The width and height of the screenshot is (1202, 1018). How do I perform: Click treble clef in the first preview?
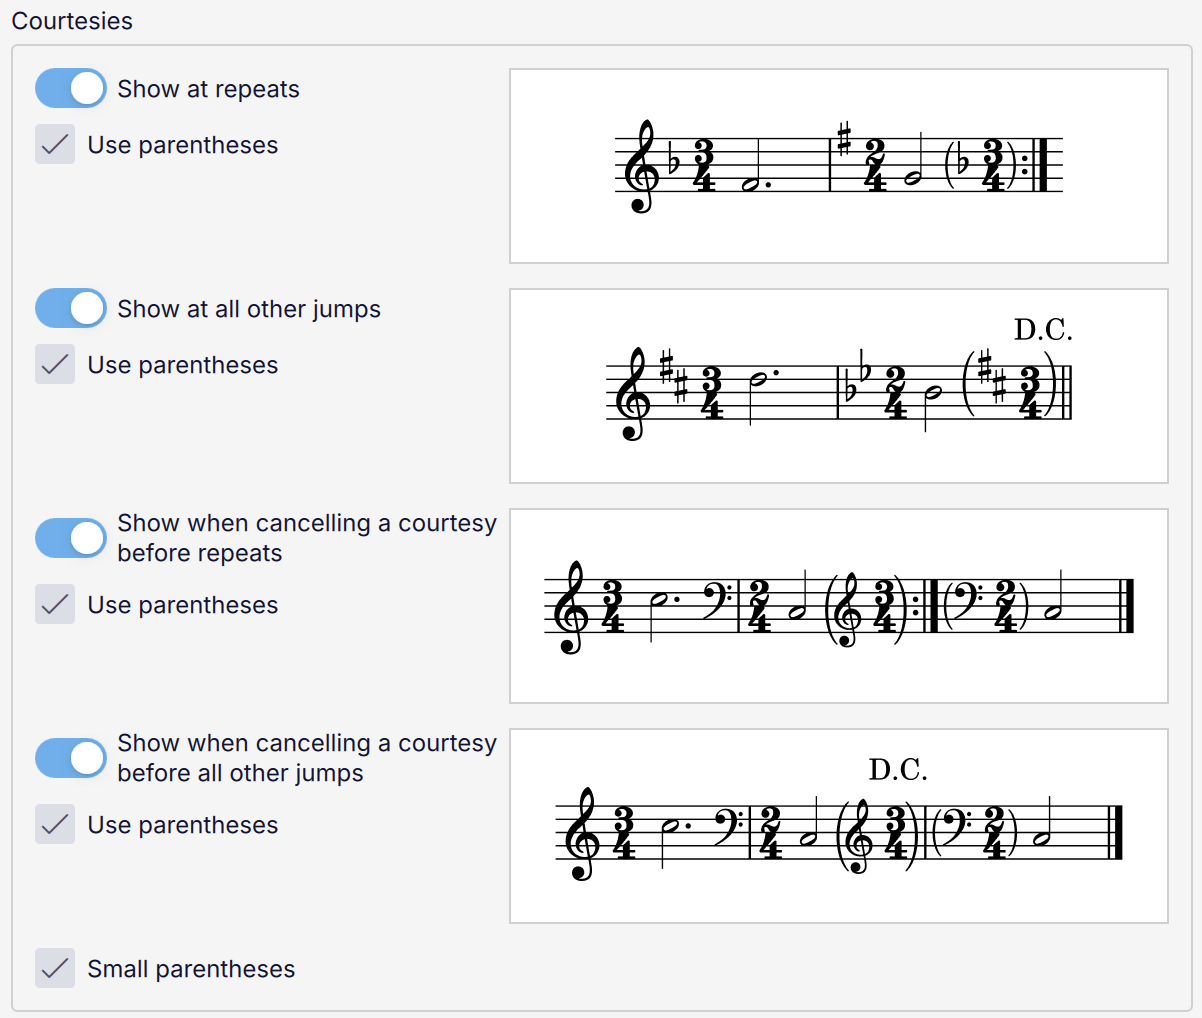click(640, 167)
